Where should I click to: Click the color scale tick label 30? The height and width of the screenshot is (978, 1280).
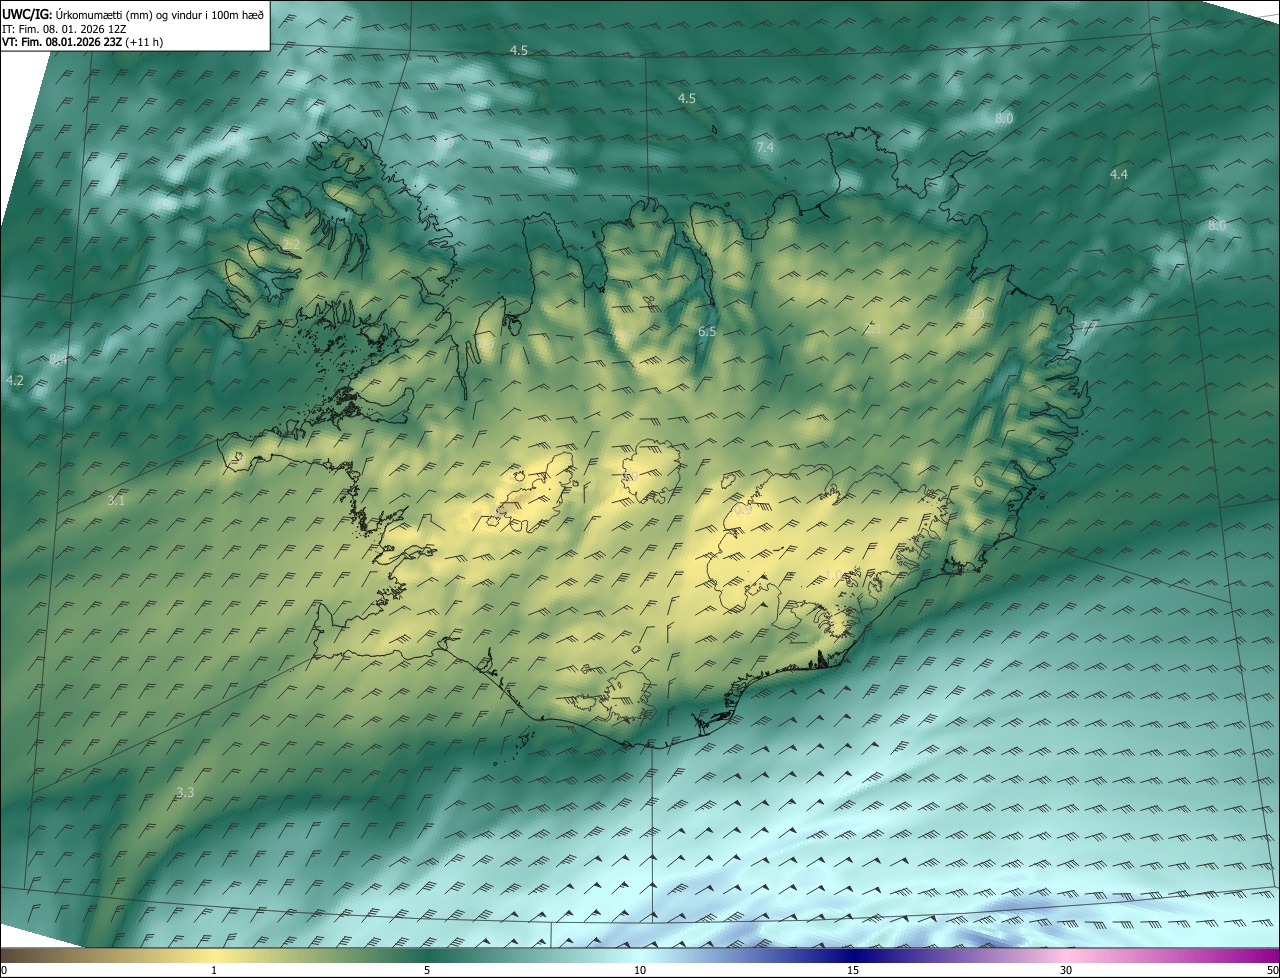[1066, 970]
